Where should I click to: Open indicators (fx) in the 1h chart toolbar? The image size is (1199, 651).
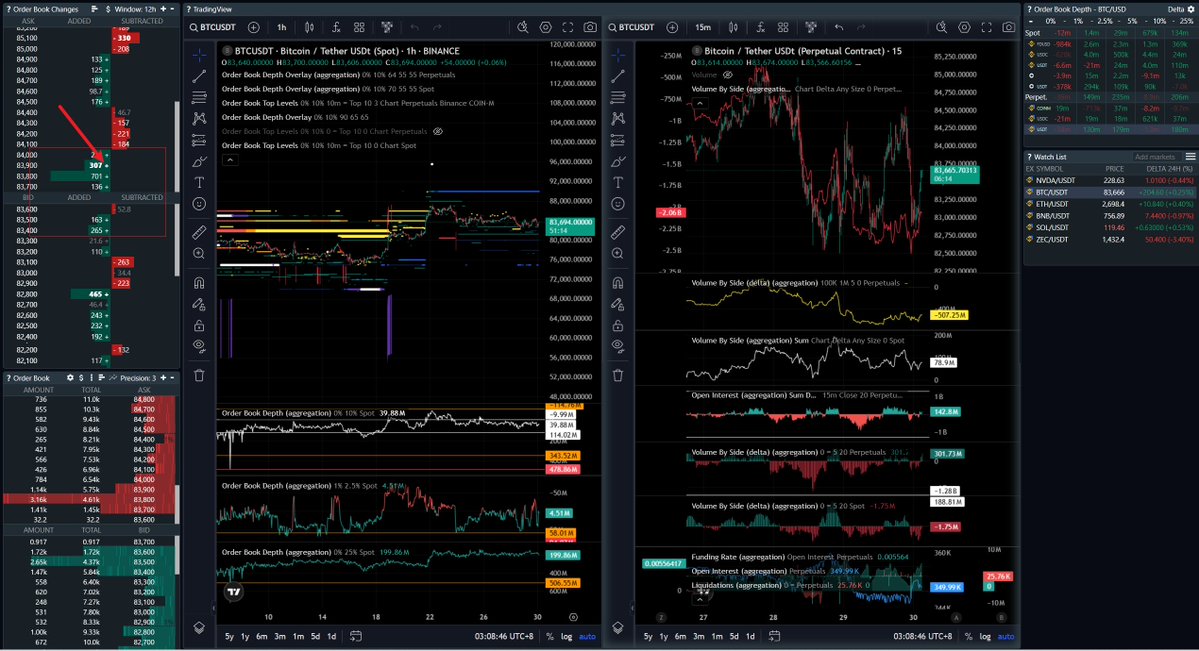click(336, 28)
